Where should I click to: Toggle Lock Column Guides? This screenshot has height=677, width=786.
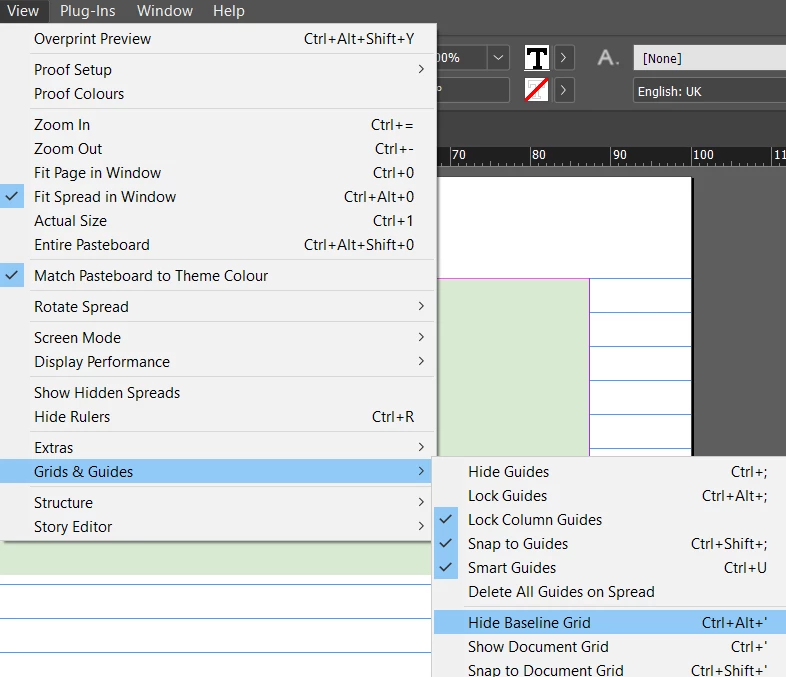610,519
